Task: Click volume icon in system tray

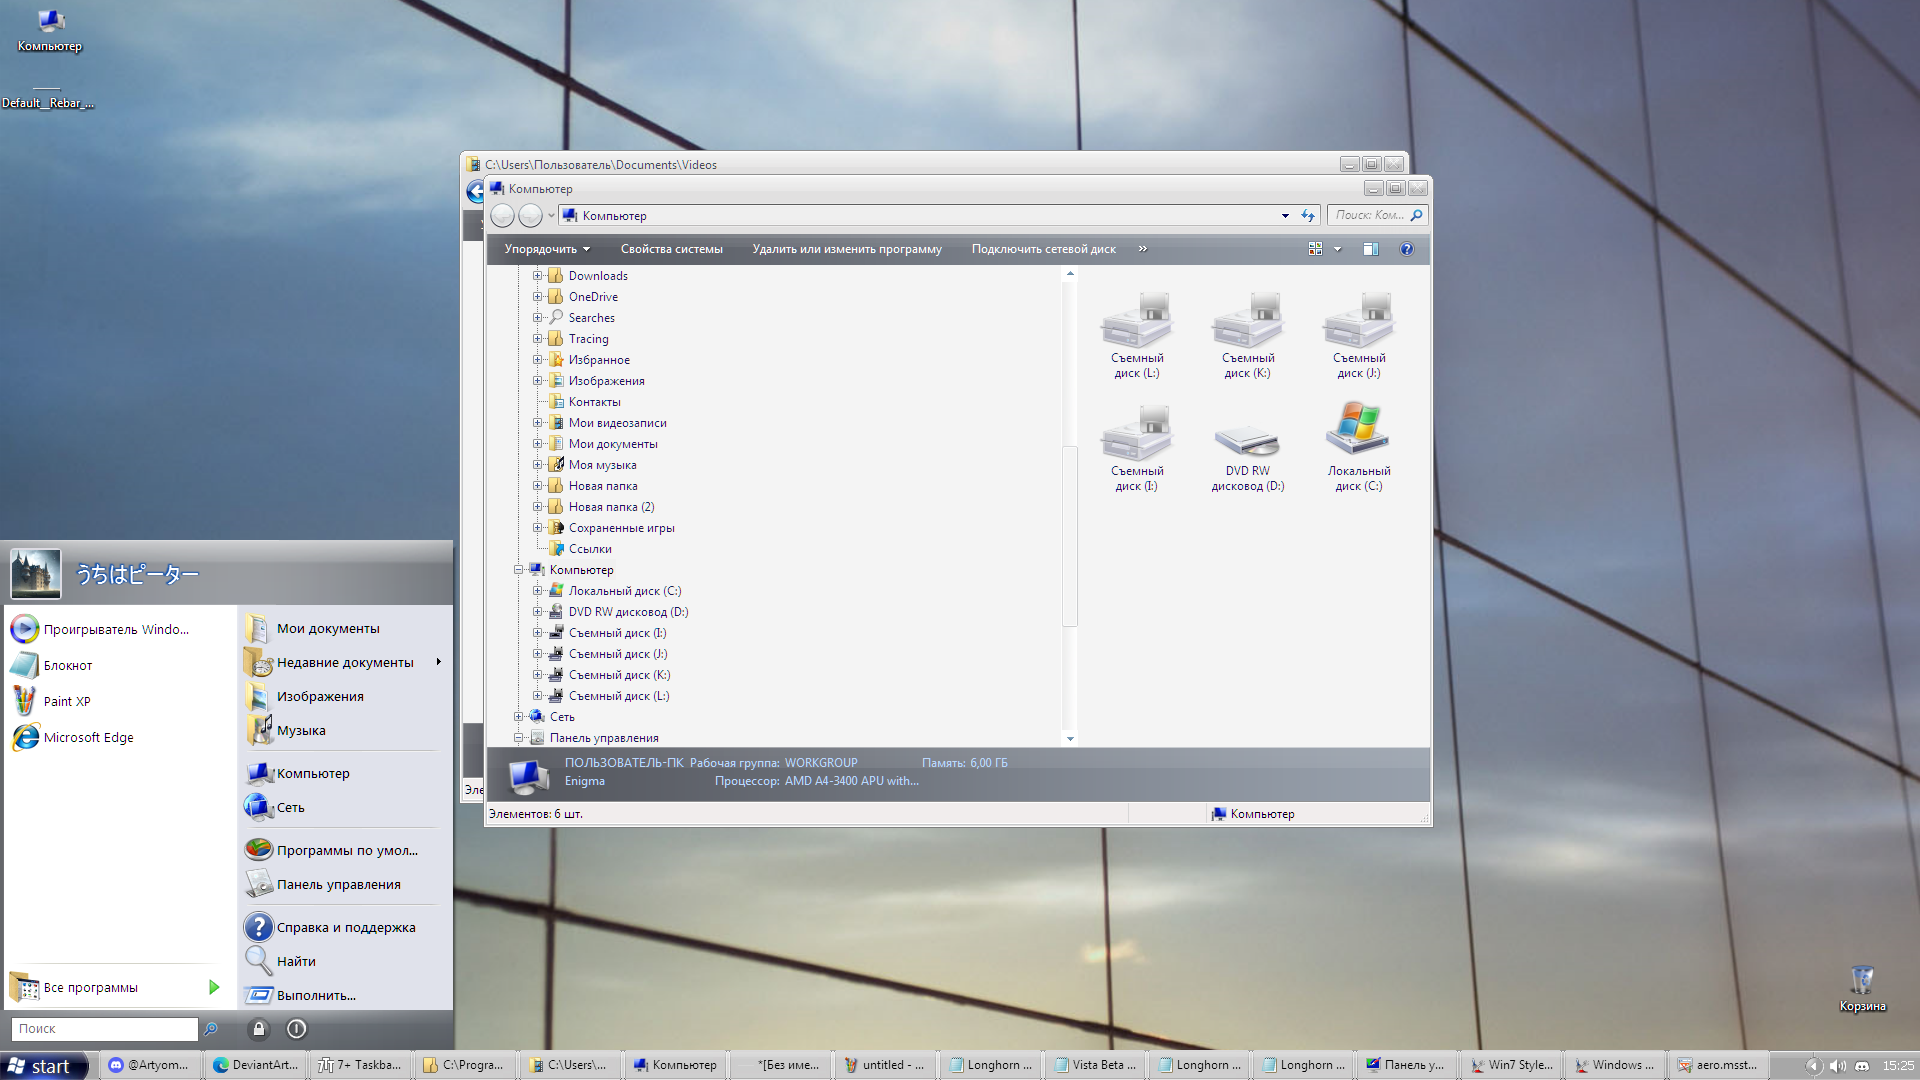Action: (x=1837, y=1066)
